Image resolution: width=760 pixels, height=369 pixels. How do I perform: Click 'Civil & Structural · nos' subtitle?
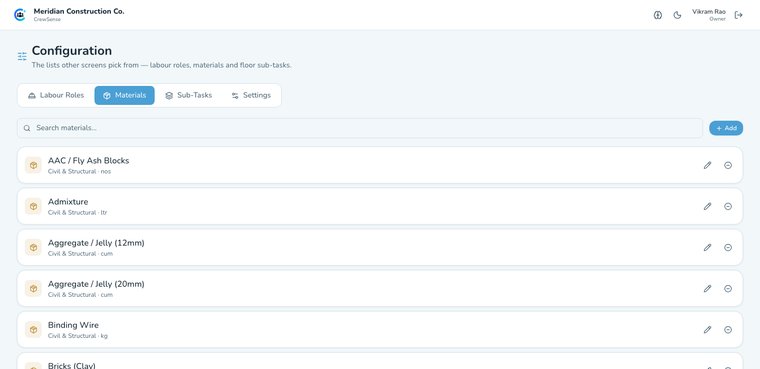(x=79, y=172)
